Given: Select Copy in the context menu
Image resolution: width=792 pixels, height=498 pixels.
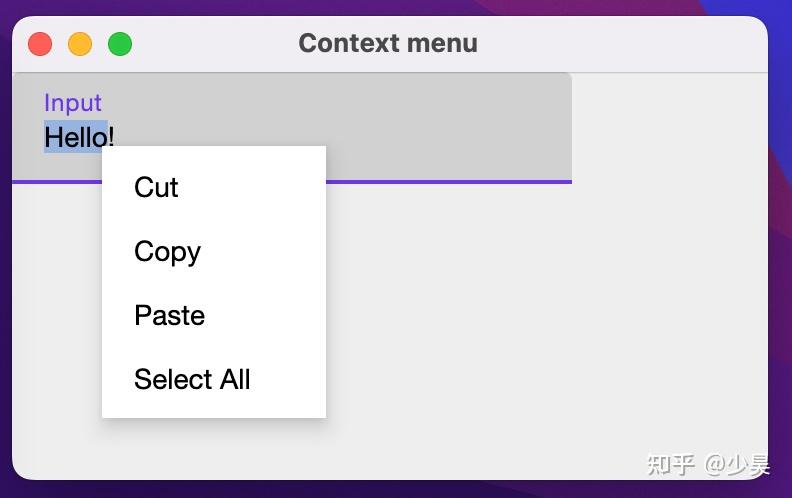Looking at the screenshot, I should click(x=167, y=251).
